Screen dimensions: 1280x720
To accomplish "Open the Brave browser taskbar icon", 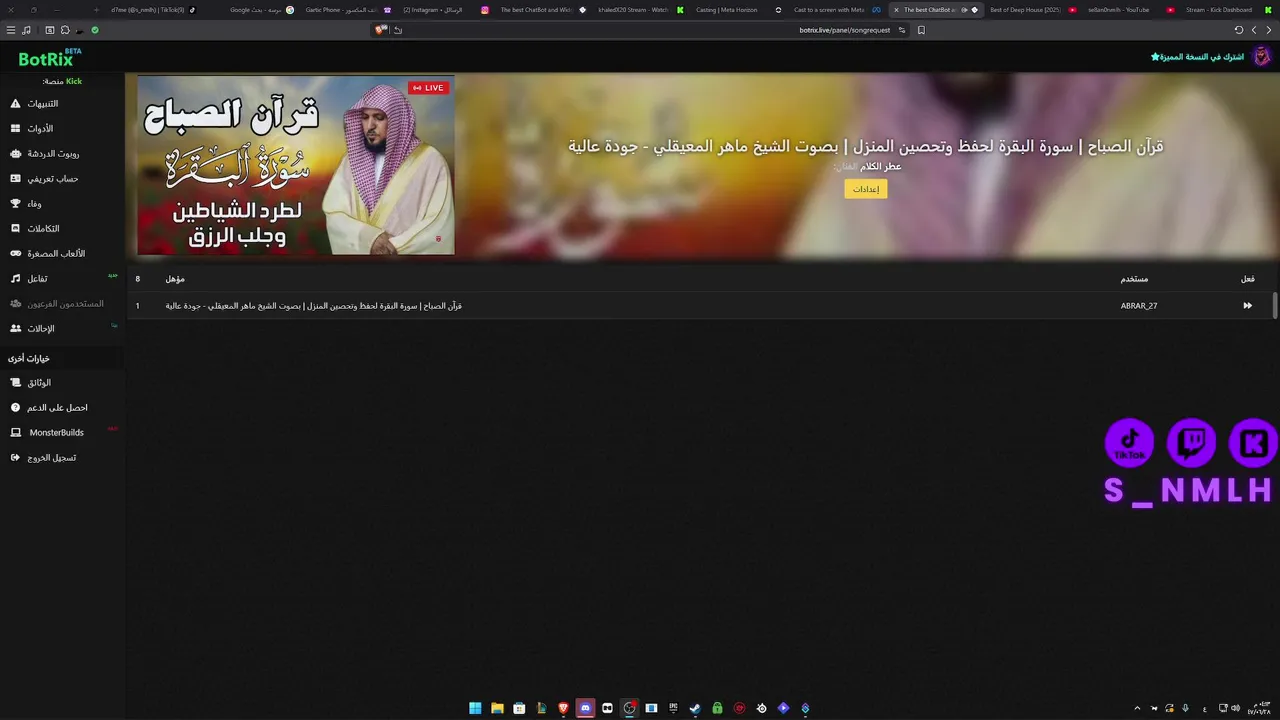I will (563, 708).
